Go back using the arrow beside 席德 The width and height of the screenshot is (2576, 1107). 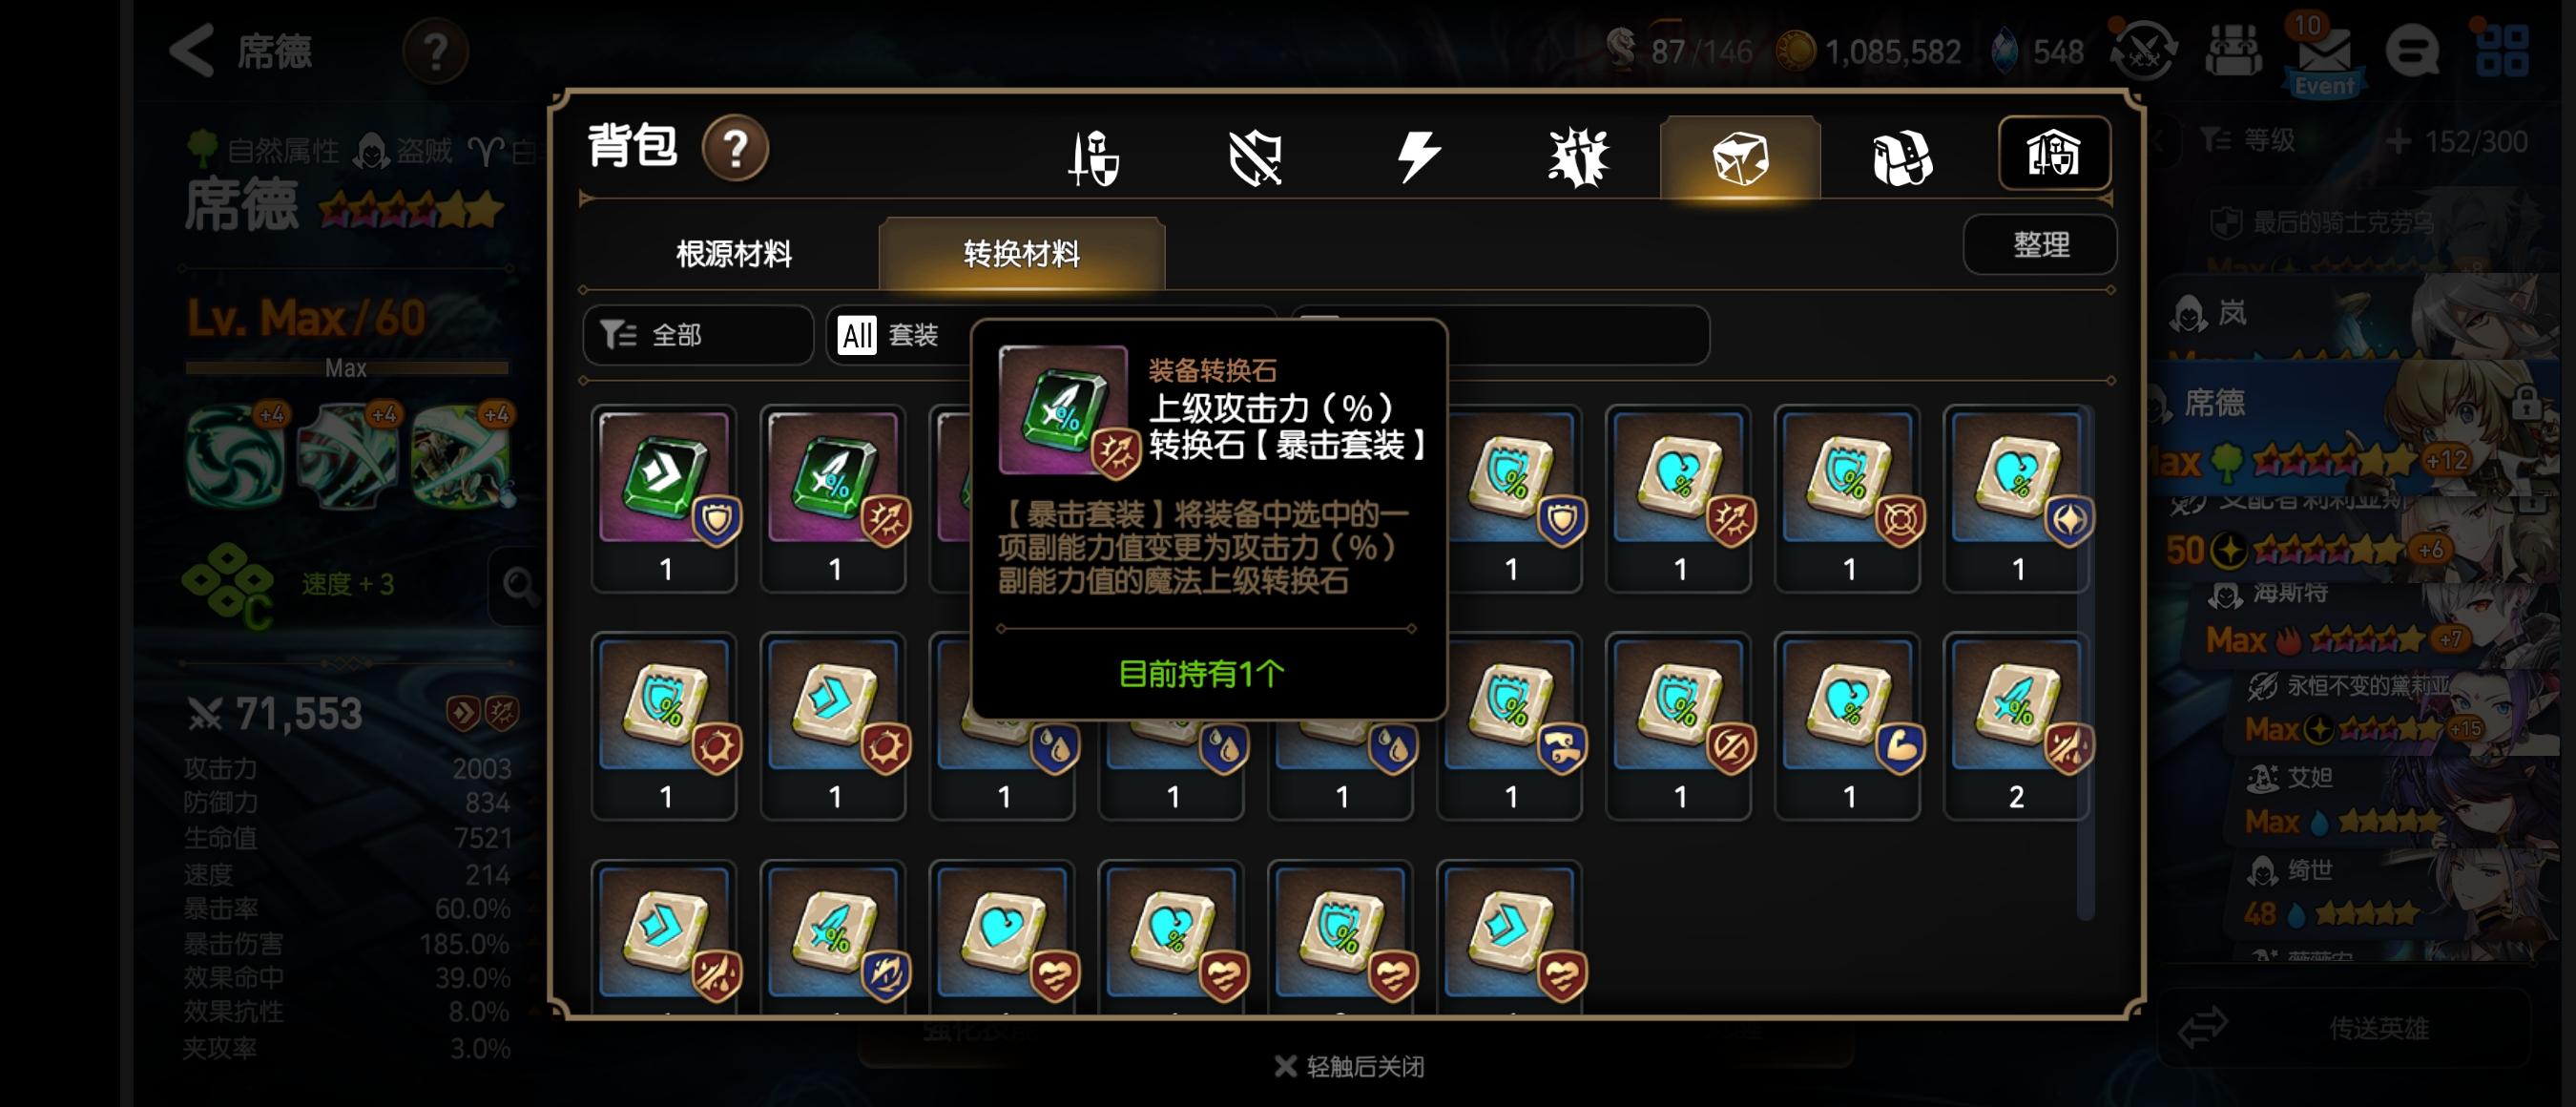(x=192, y=50)
